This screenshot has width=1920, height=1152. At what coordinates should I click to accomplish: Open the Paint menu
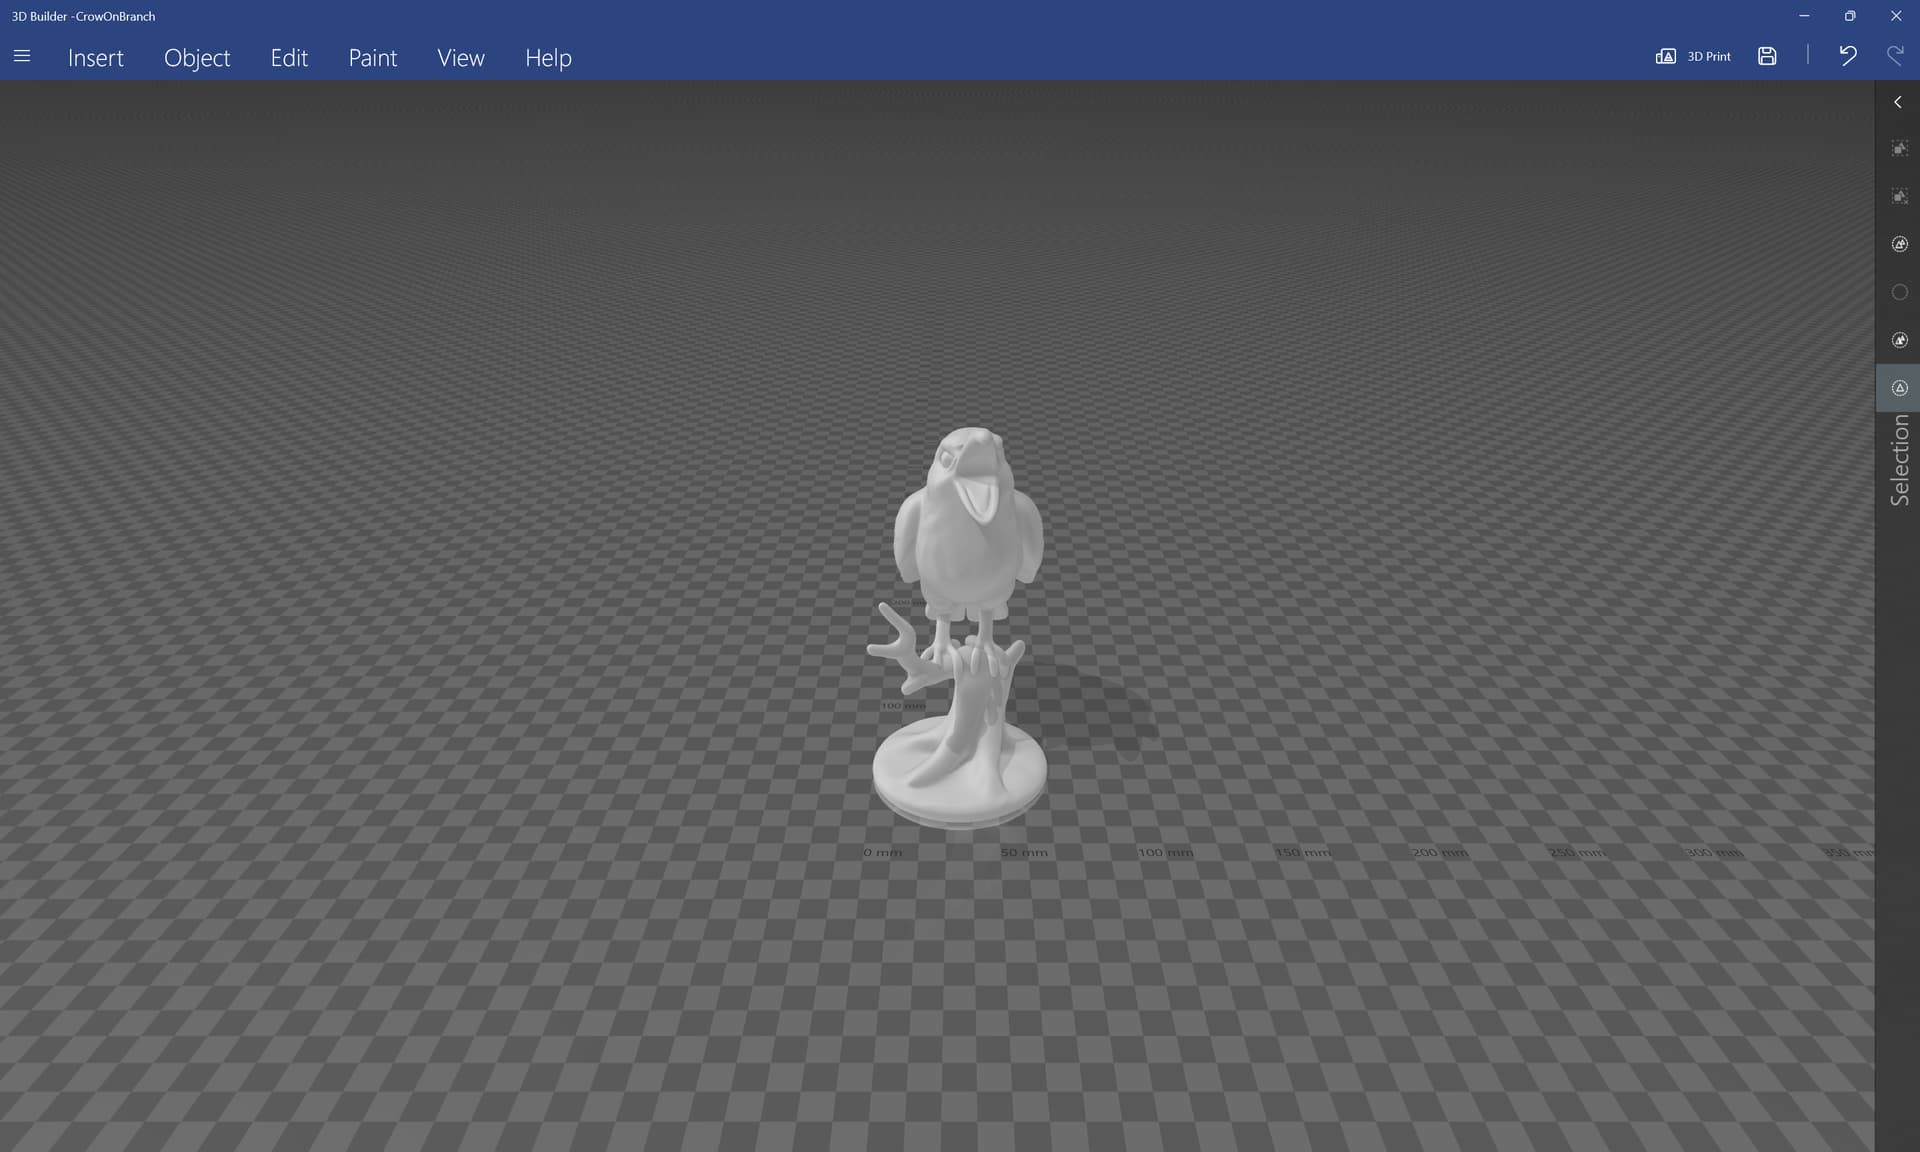(x=372, y=58)
